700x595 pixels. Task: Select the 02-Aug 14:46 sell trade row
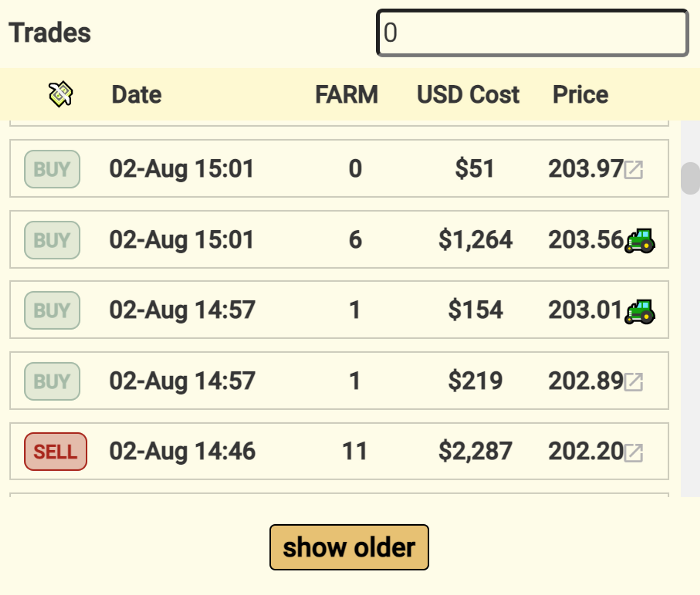pos(339,451)
